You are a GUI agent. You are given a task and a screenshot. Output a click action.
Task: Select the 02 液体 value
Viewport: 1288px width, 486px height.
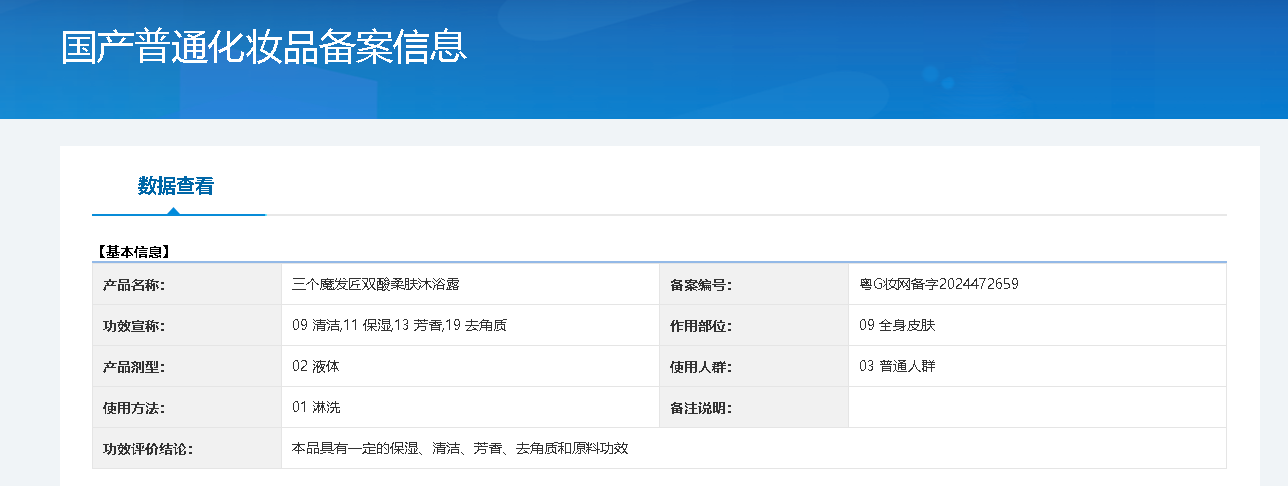tap(316, 367)
